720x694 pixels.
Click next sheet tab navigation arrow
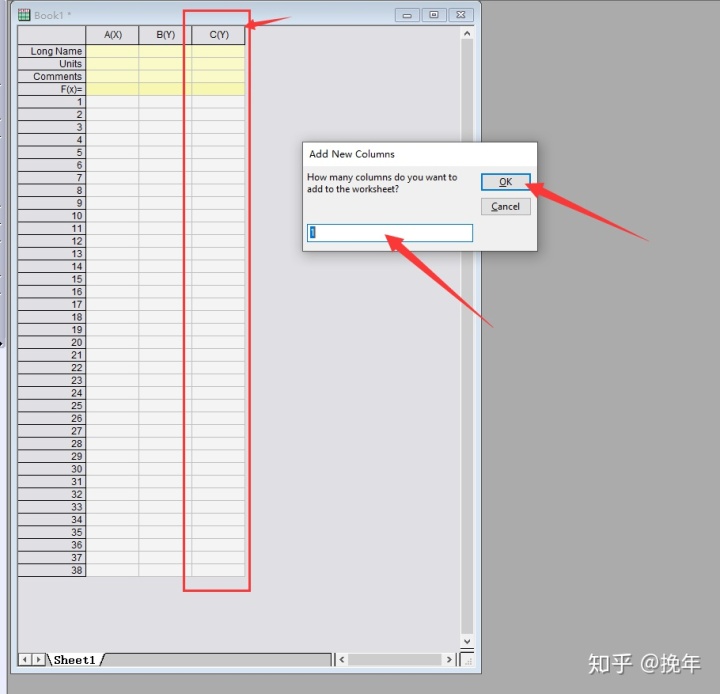pos(39,660)
